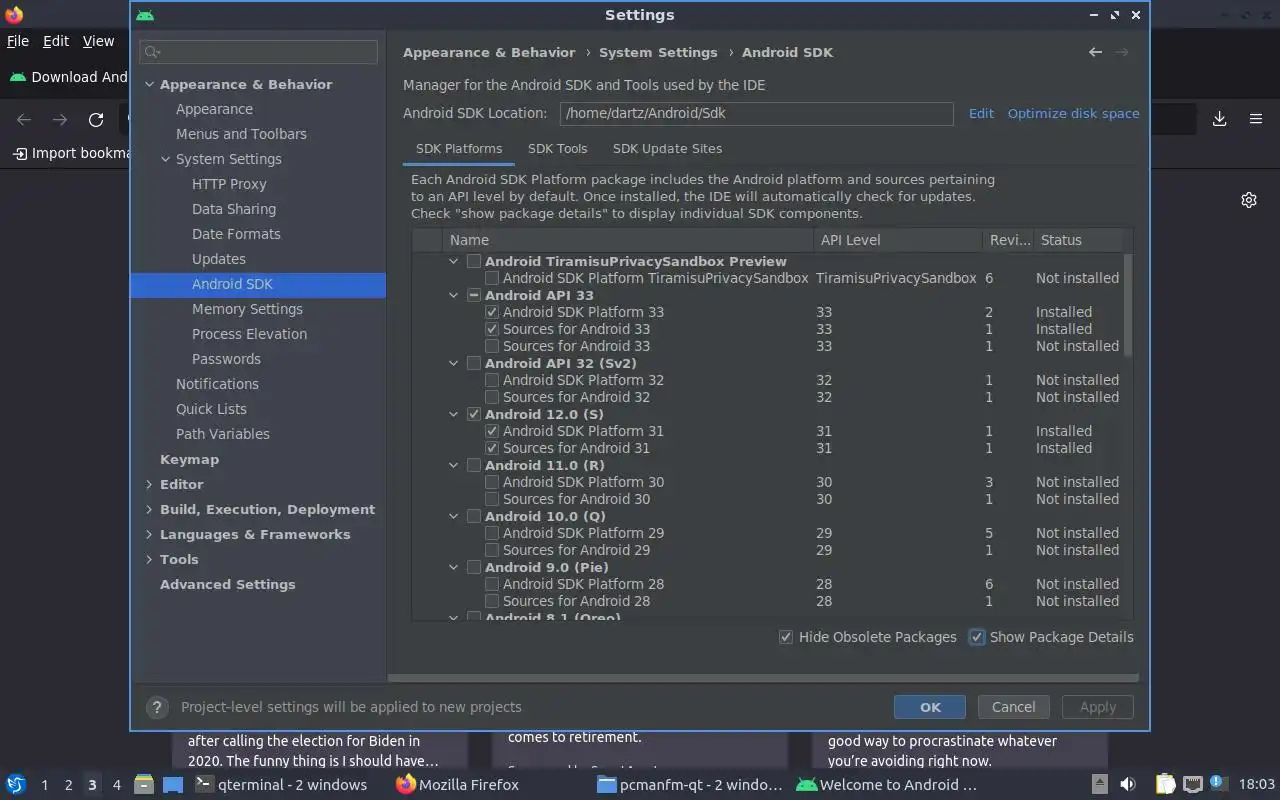Image resolution: width=1280 pixels, height=800 pixels.
Task: Click the volume icon in system tray
Action: coord(1127,785)
